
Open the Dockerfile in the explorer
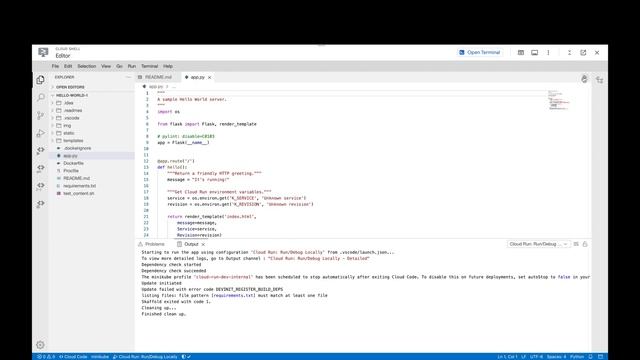73,163
